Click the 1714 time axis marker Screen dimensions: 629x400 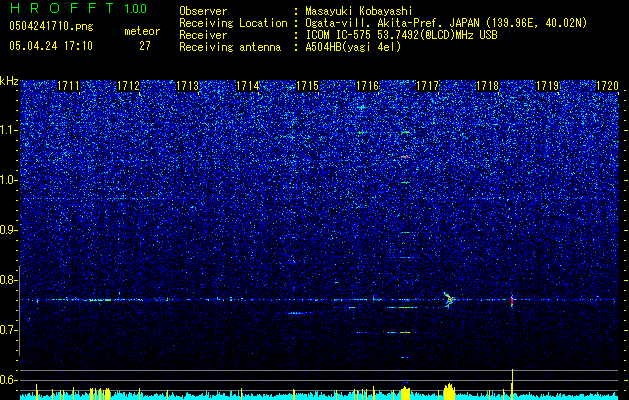coord(248,86)
